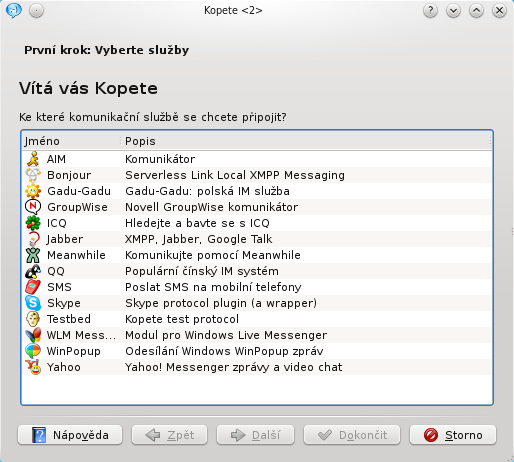Image resolution: width=514 pixels, height=462 pixels.
Task: Sort list by Jméno column header
Action: (71, 141)
